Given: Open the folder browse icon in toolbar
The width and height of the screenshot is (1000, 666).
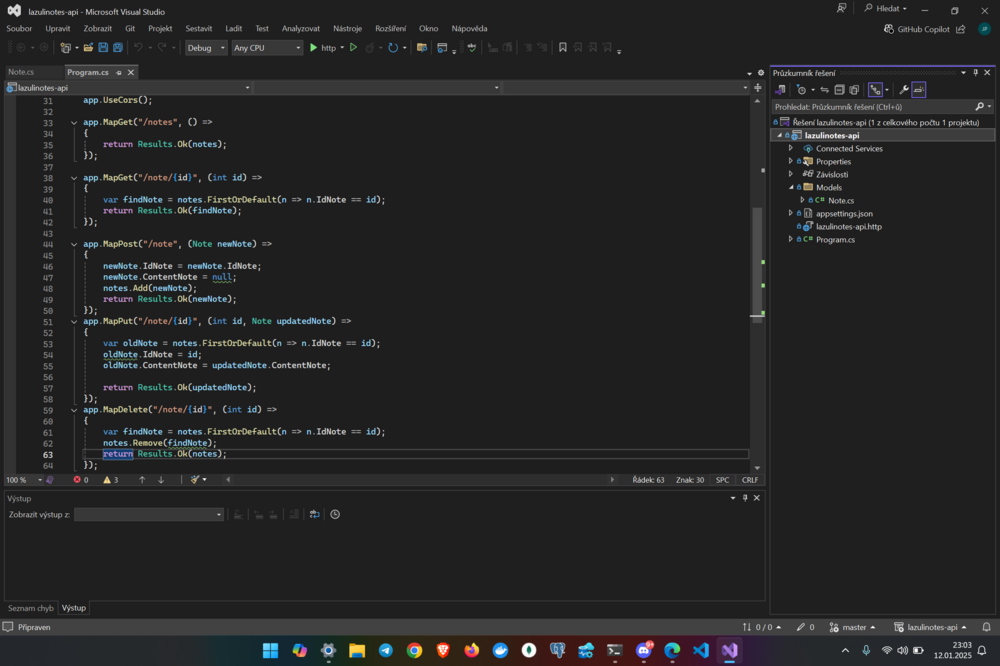Looking at the screenshot, I should pos(422,48).
